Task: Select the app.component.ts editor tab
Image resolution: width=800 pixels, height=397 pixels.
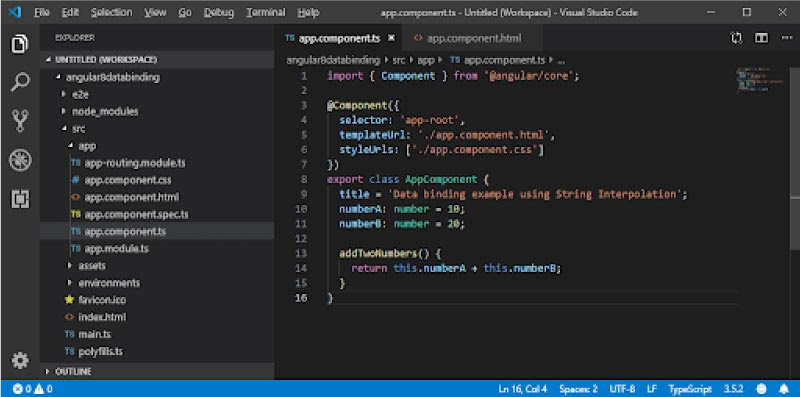Action: pos(339,38)
